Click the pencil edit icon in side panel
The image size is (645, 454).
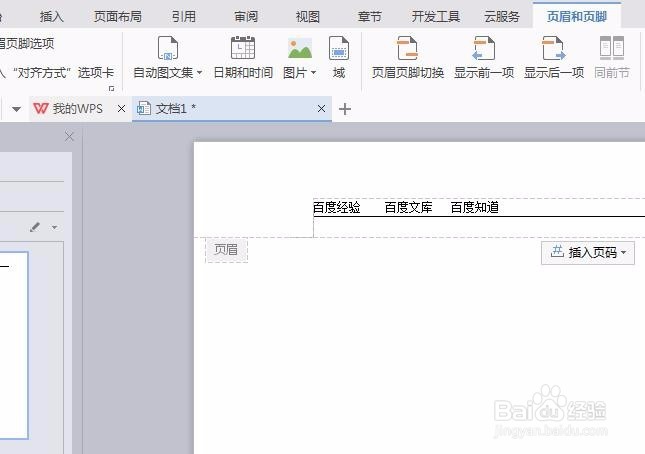tap(35, 227)
